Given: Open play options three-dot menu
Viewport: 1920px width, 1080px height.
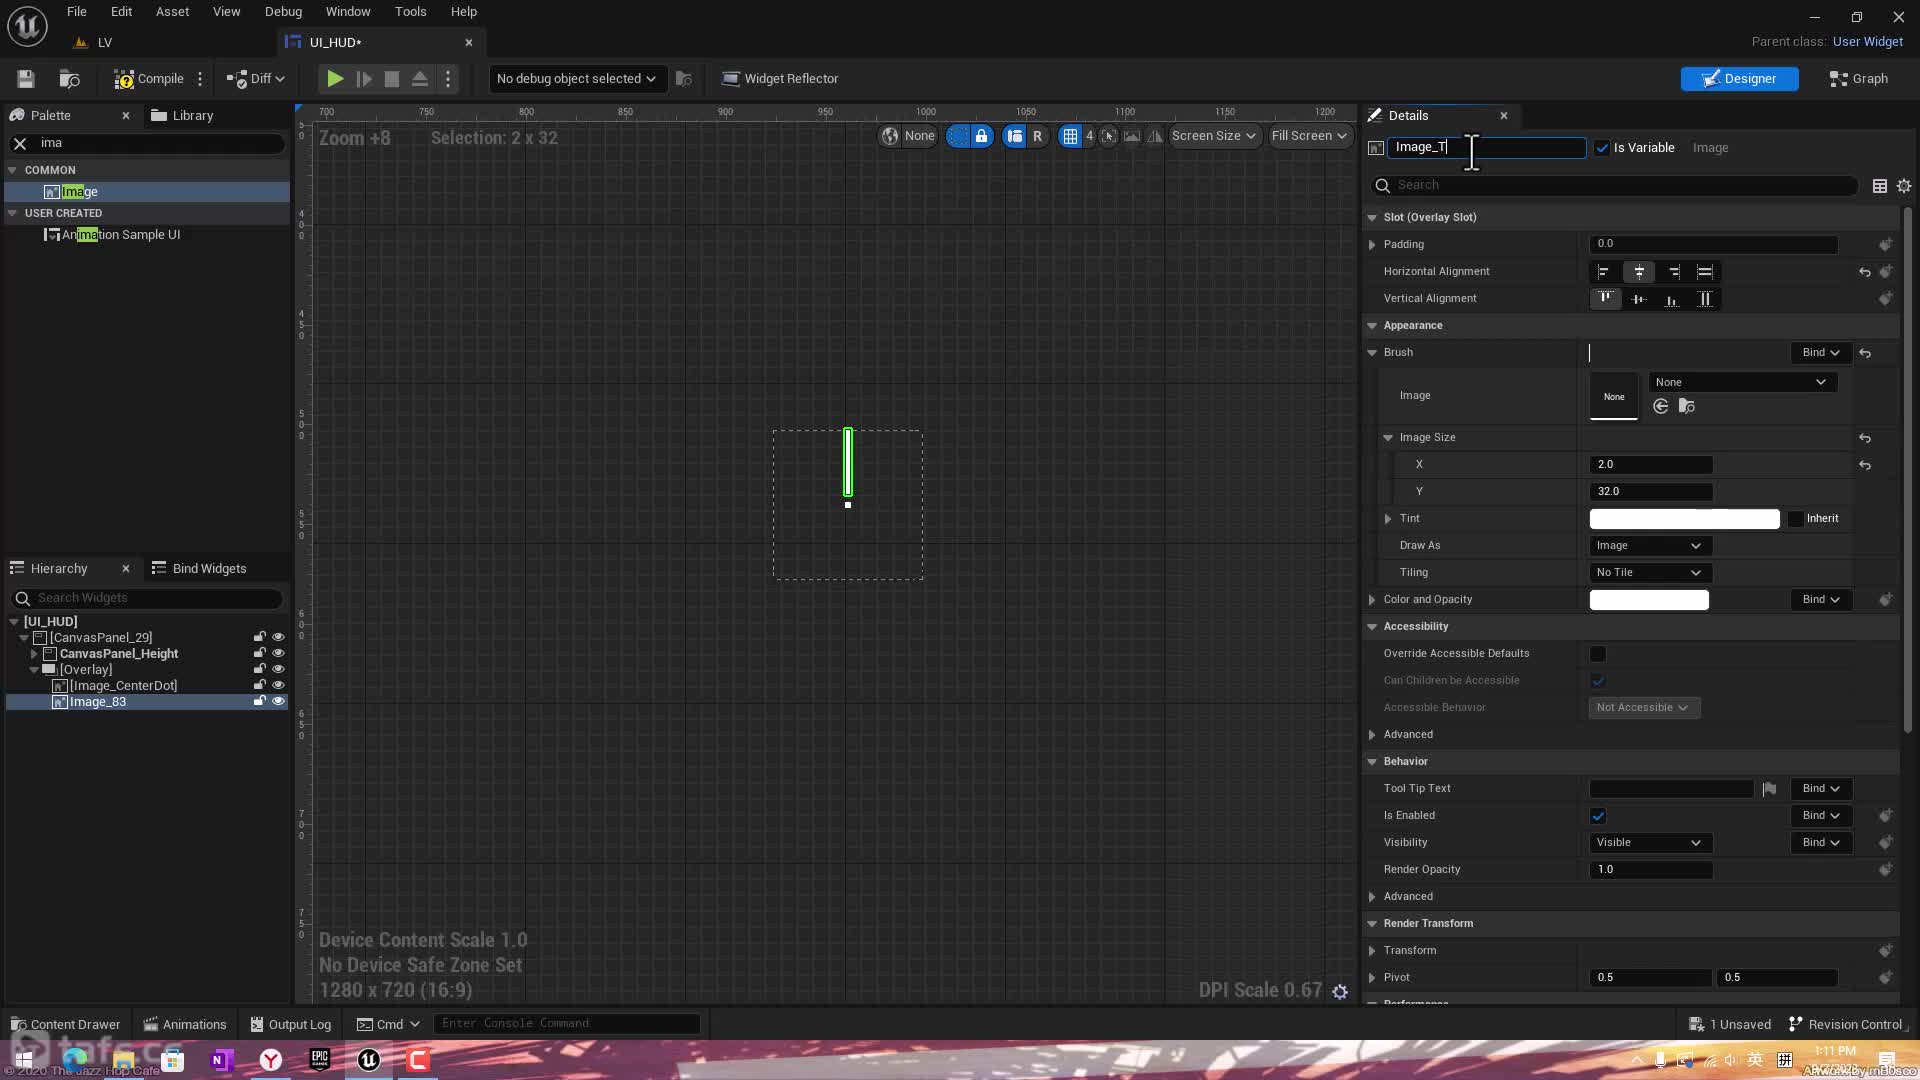Looking at the screenshot, I should 448,79.
